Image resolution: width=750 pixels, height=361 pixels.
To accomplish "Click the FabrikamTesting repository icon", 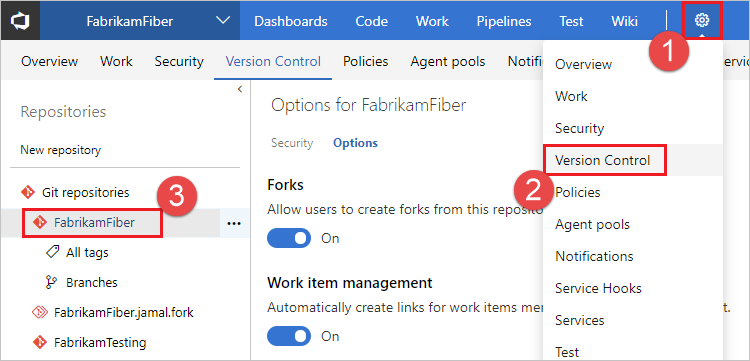I will 40,342.
